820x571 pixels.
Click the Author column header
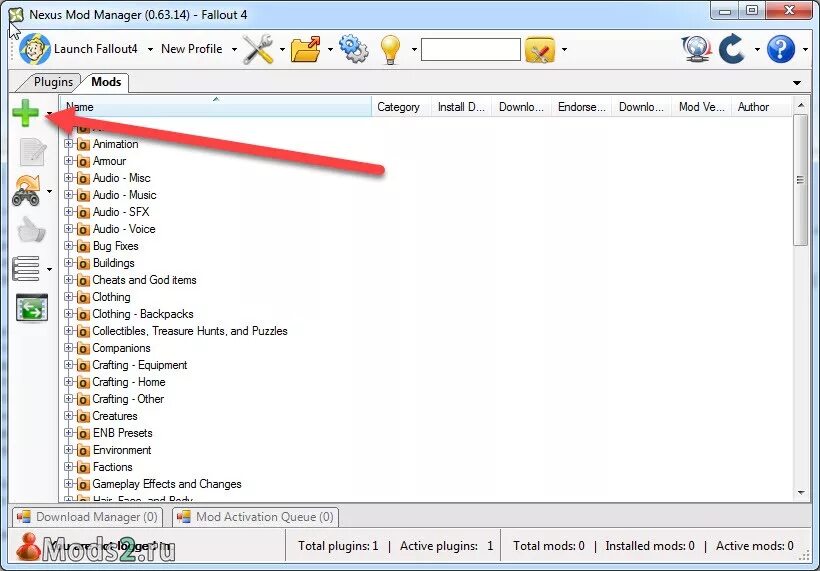[761, 107]
